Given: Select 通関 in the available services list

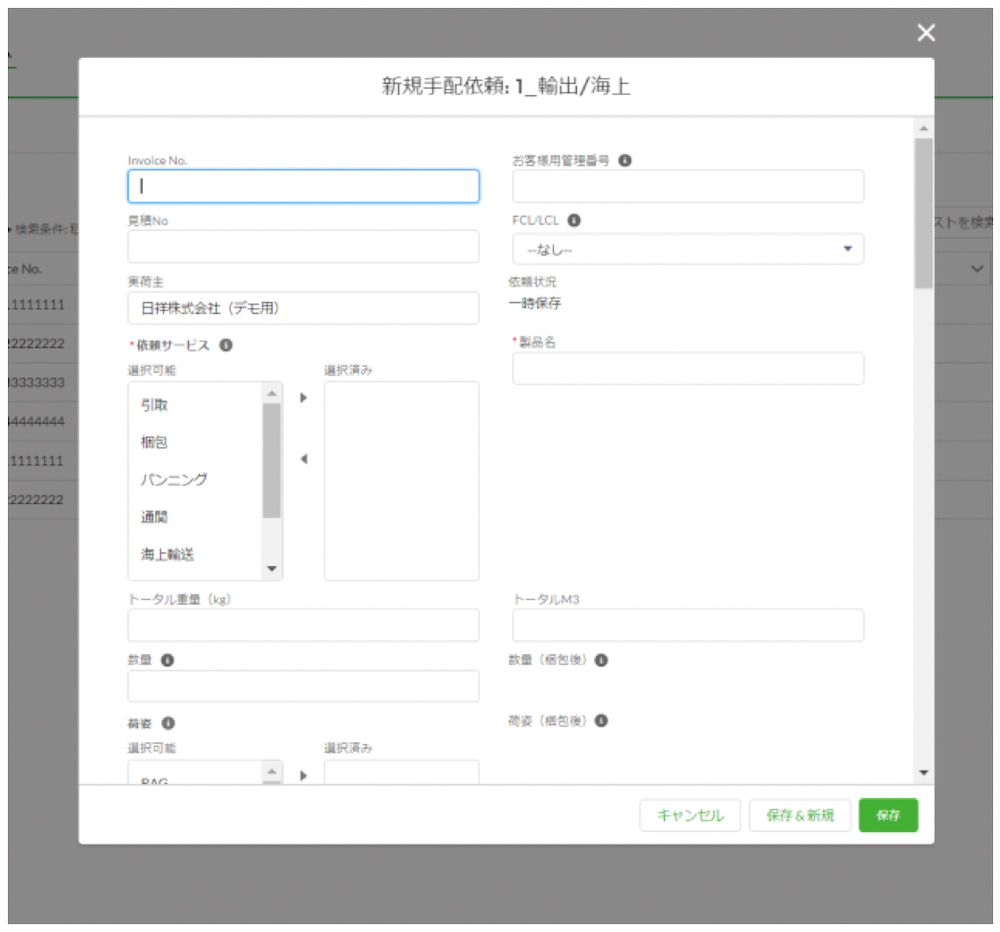Looking at the screenshot, I should 154,517.
